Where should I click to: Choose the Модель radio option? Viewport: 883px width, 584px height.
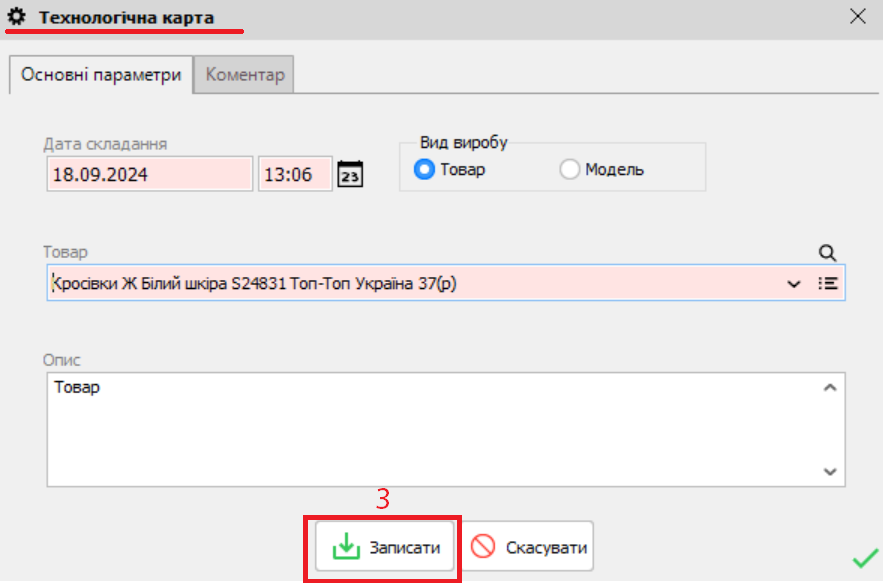tap(570, 169)
